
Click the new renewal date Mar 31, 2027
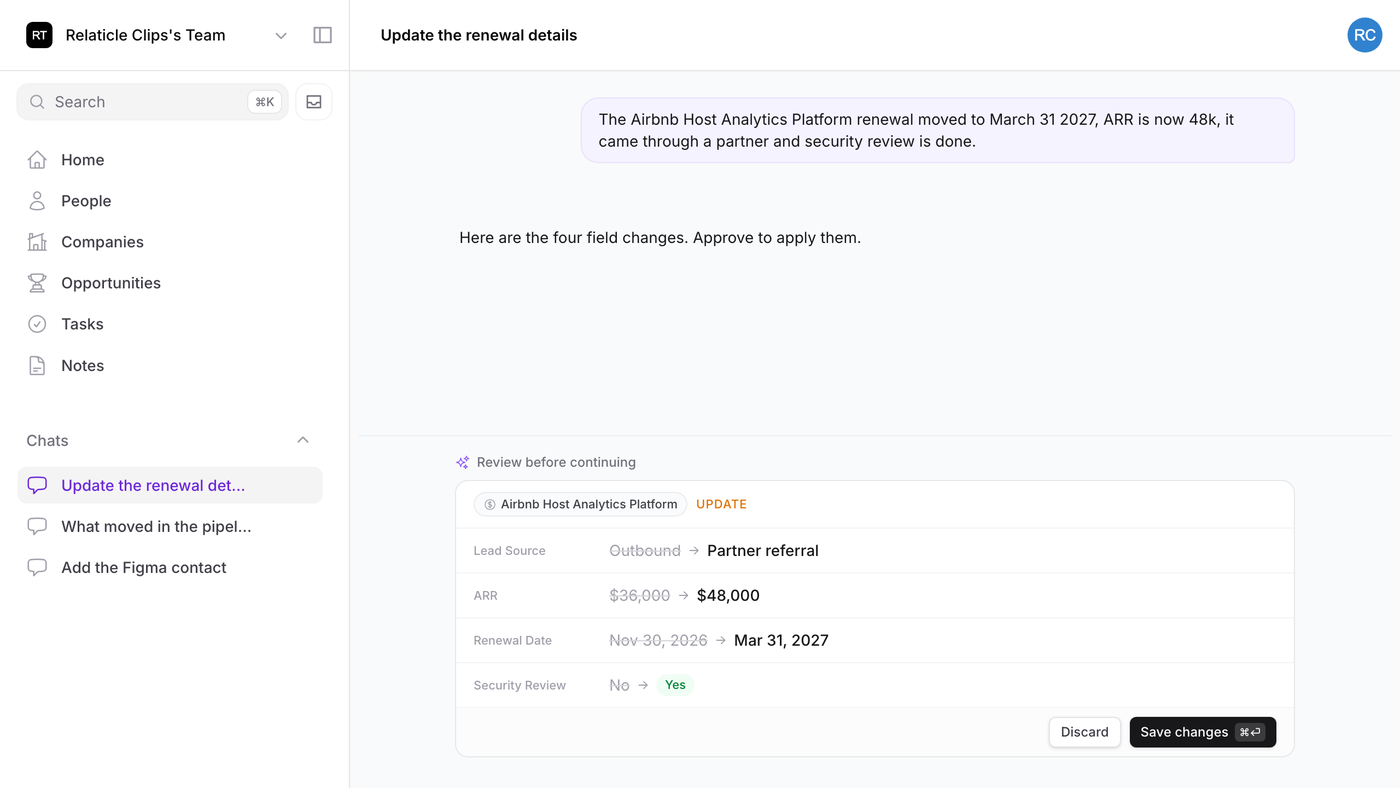(781, 640)
